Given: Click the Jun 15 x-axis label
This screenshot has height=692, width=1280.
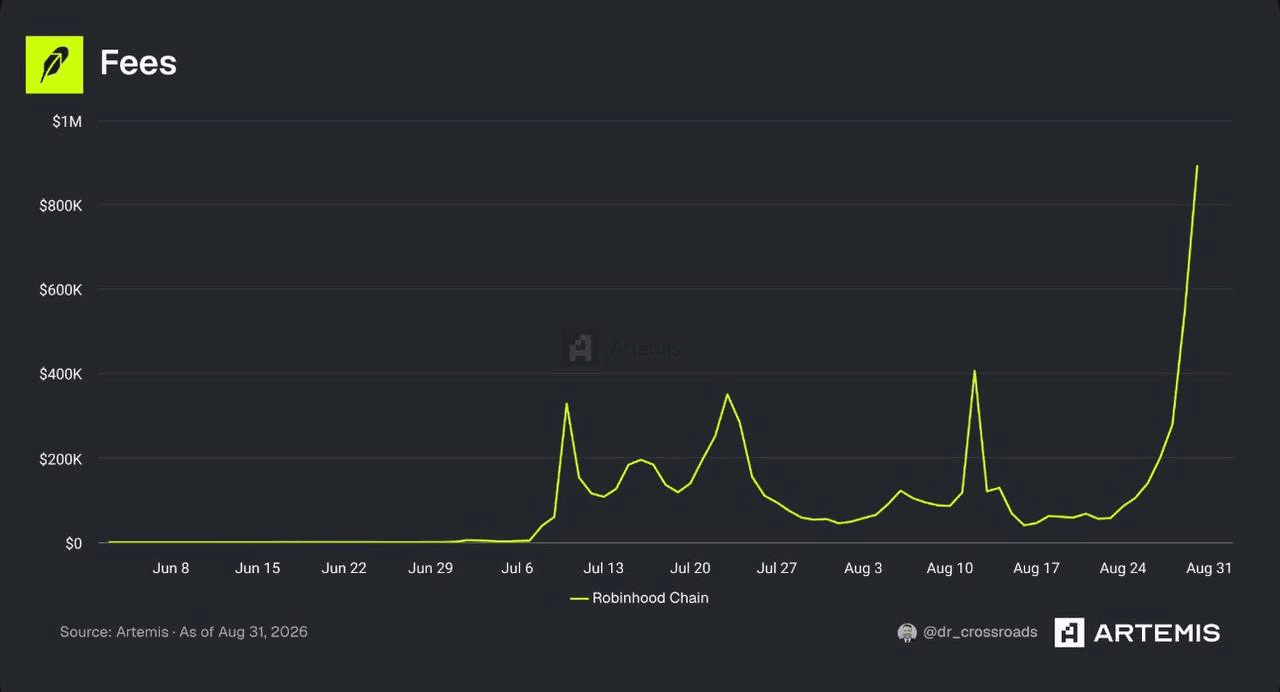Looking at the screenshot, I should [x=258, y=568].
